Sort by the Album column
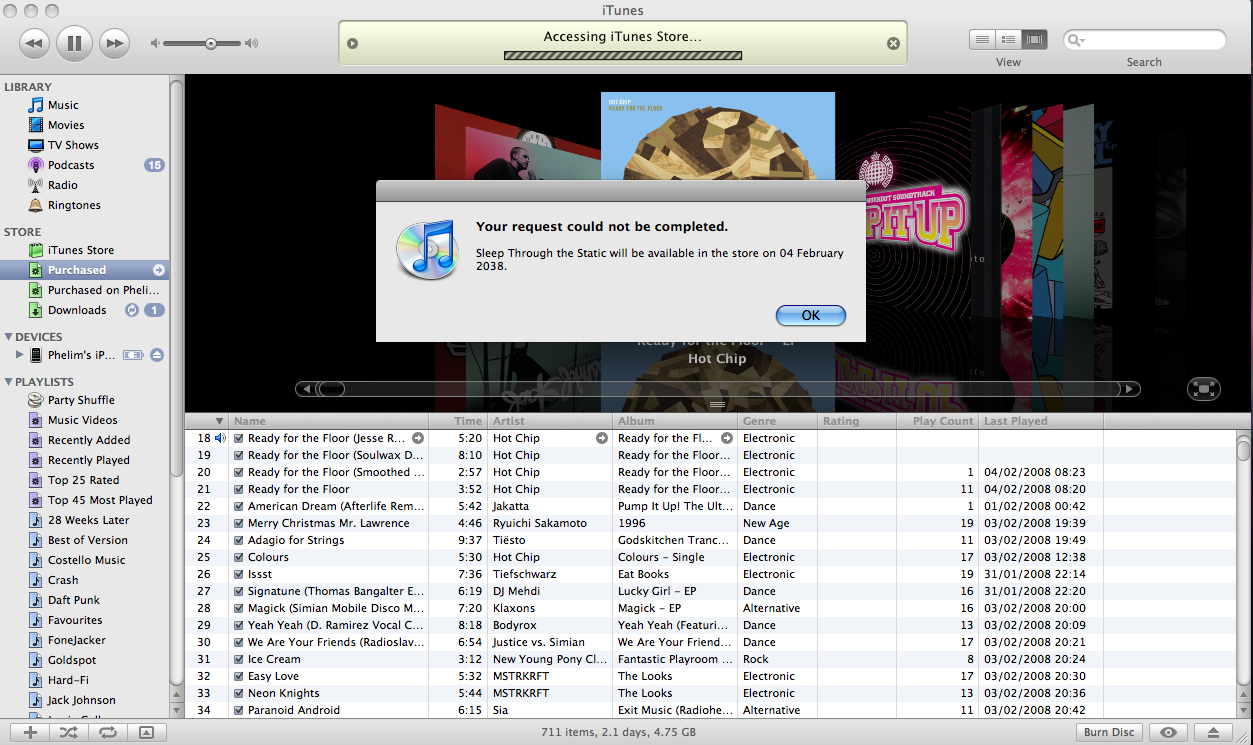1253x745 pixels. point(674,421)
